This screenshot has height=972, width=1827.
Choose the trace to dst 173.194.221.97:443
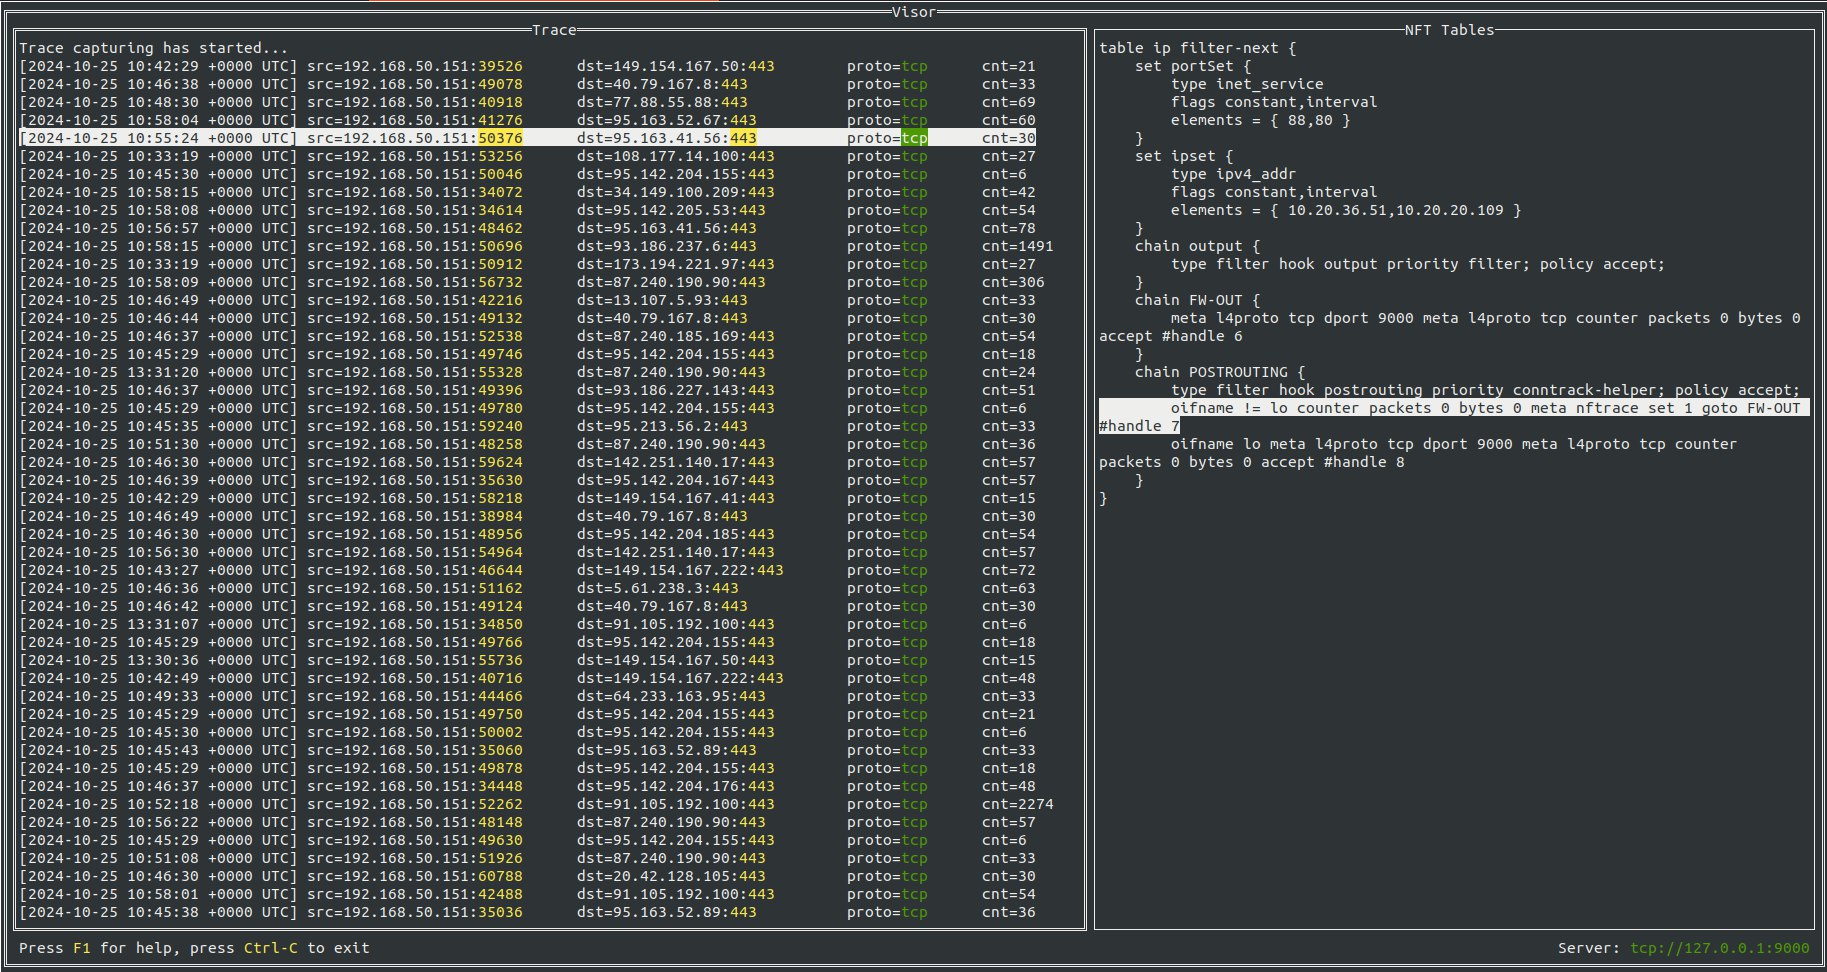(528, 264)
